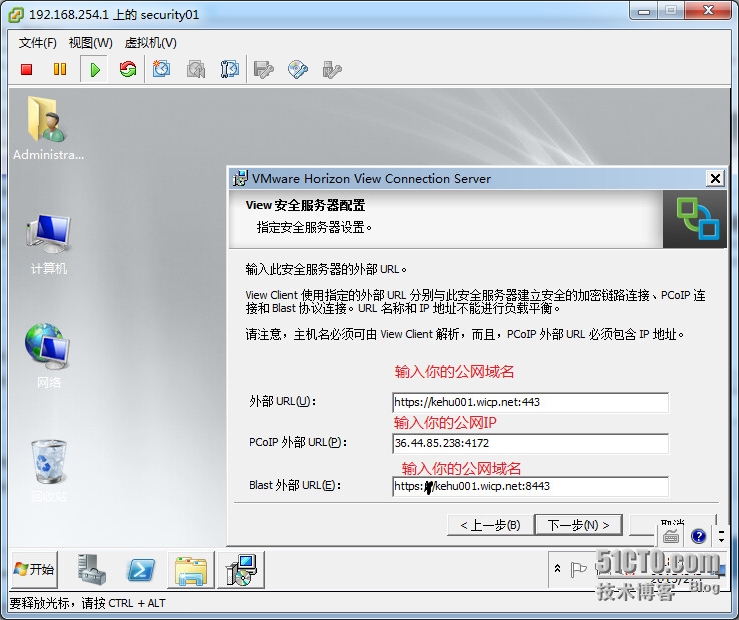Click the 取消 cancel button
This screenshot has height=620, width=739.
[673, 523]
